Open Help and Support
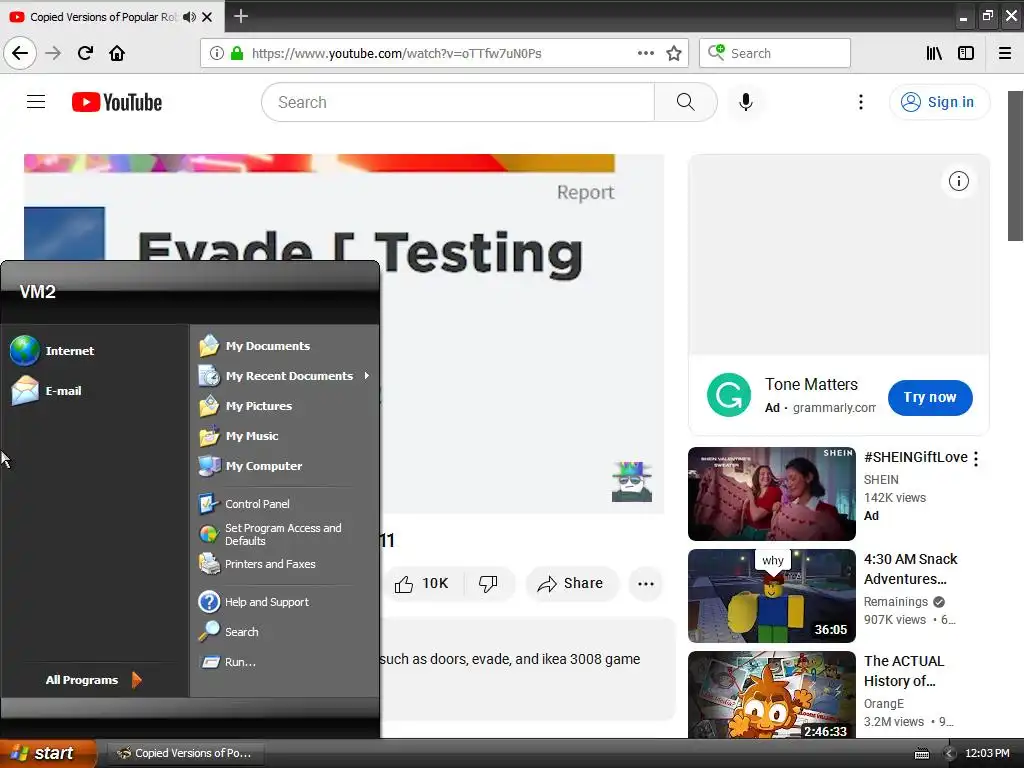Viewport: 1024px width, 768px height. (254, 601)
